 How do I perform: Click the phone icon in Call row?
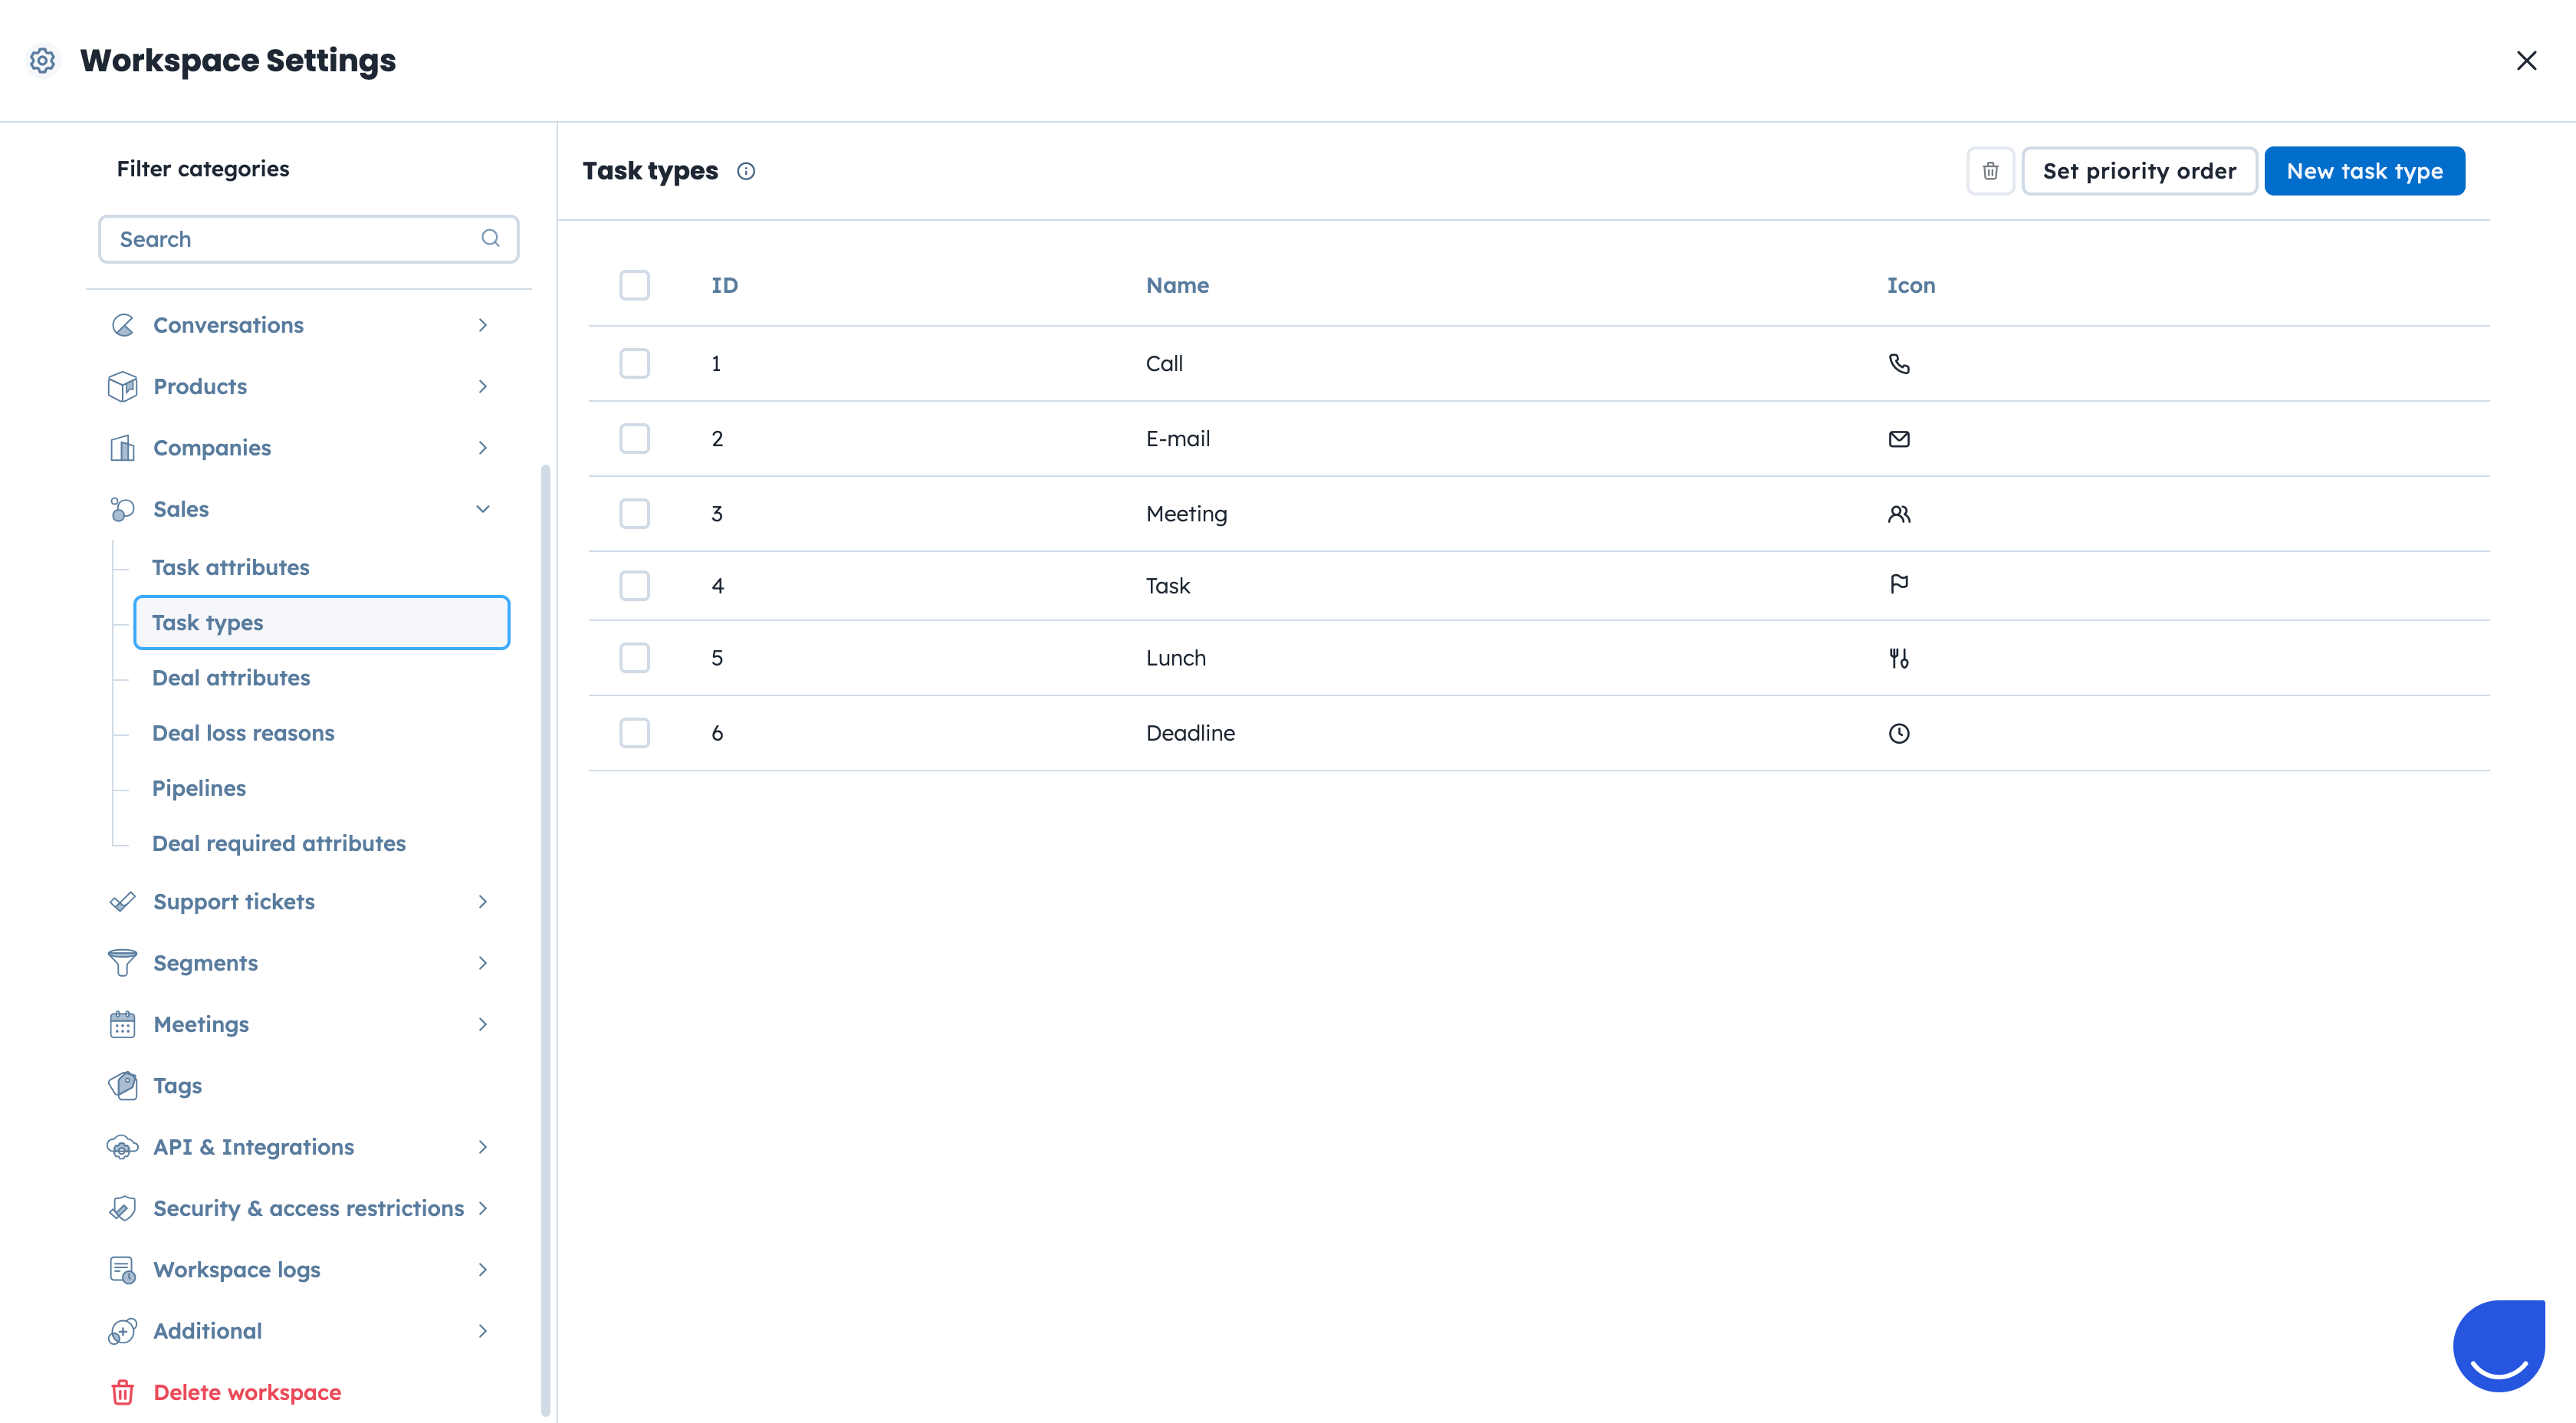[1898, 364]
